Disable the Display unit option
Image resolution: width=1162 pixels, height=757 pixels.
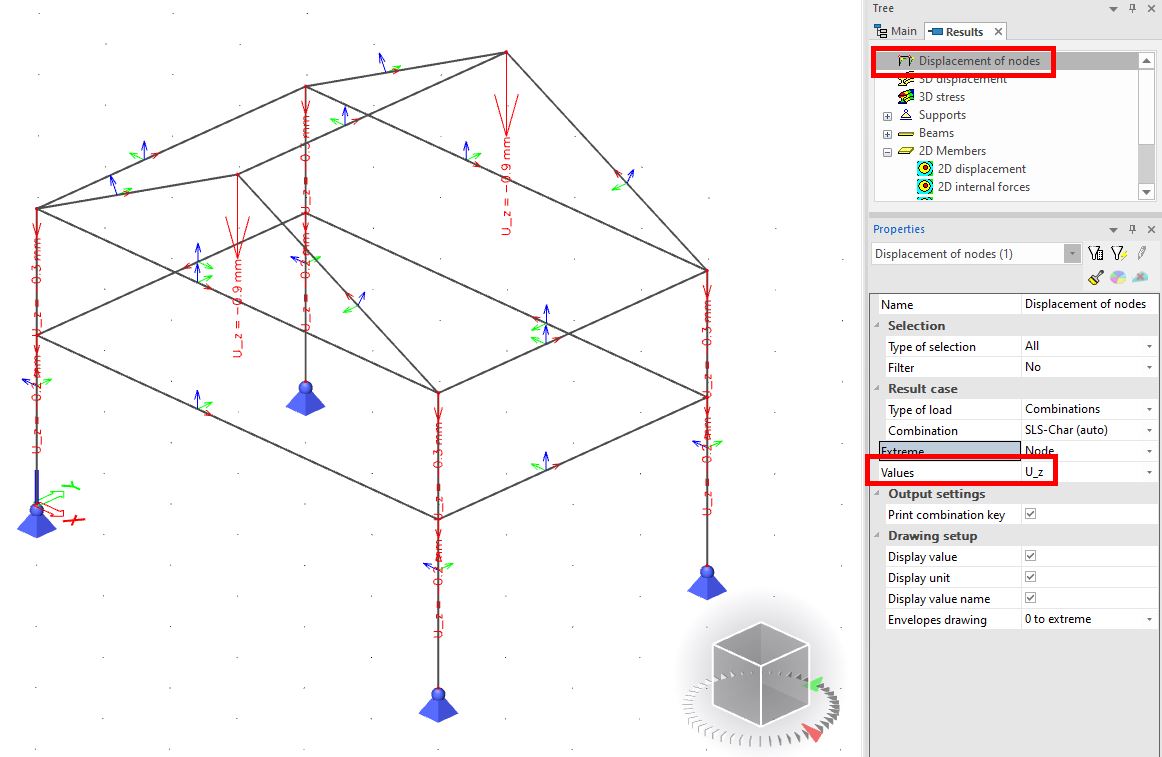[1029, 576]
